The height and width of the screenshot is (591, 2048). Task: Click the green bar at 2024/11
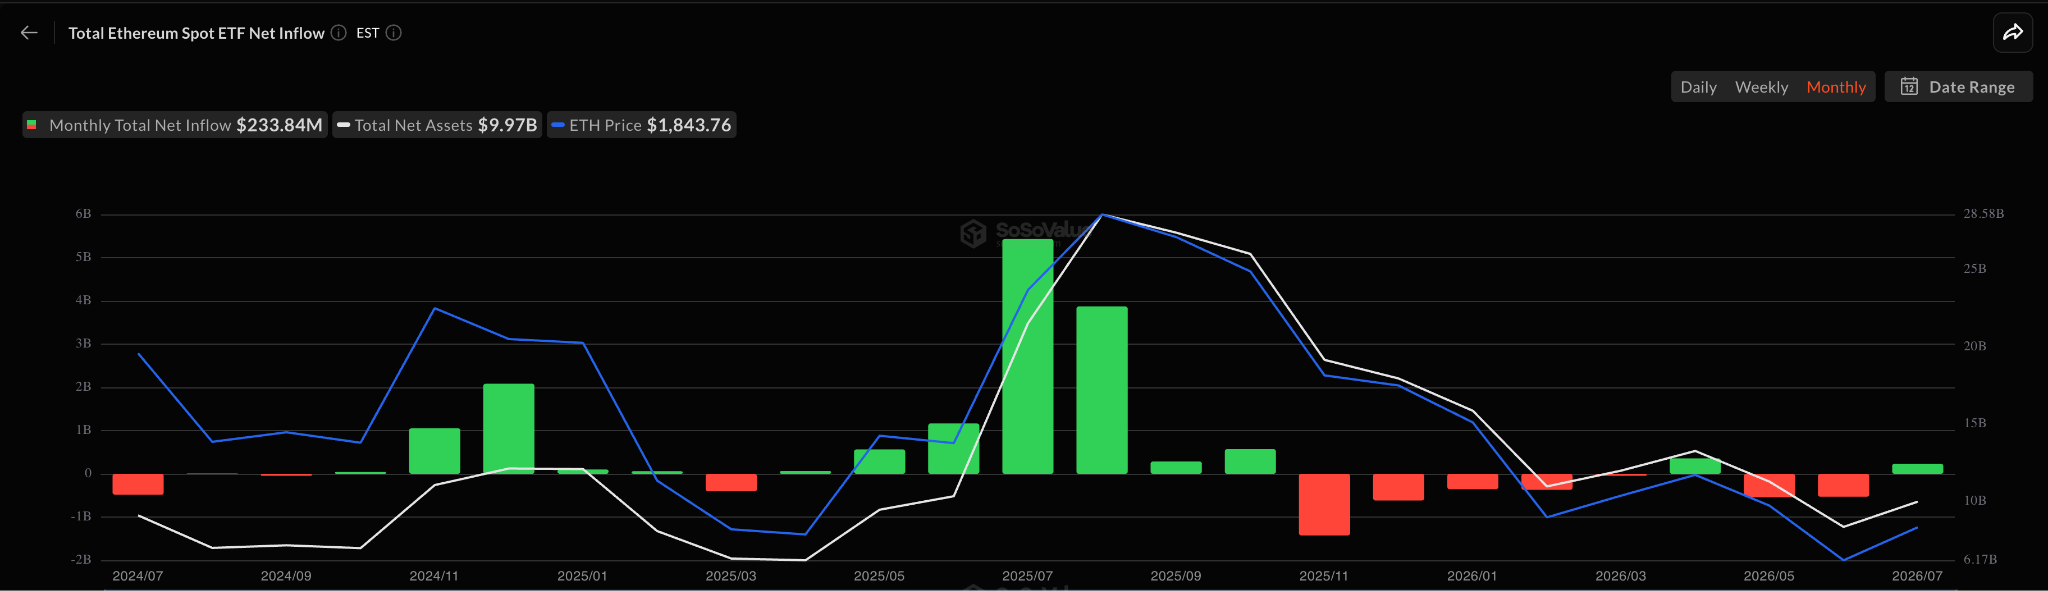(434, 451)
